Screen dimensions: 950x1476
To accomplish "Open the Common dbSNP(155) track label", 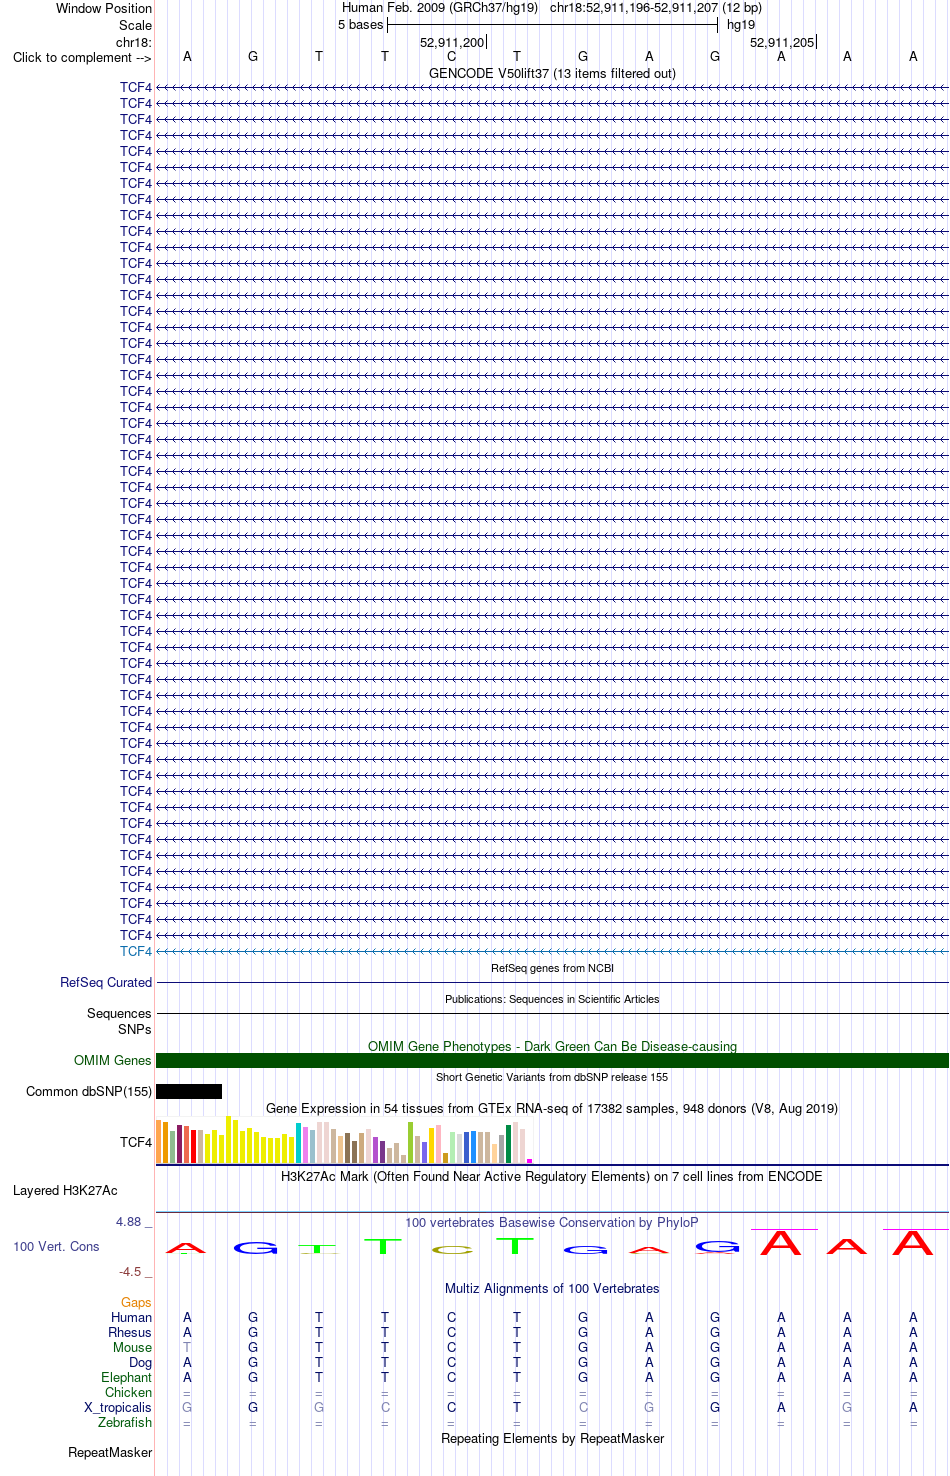I will click(89, 1091).
